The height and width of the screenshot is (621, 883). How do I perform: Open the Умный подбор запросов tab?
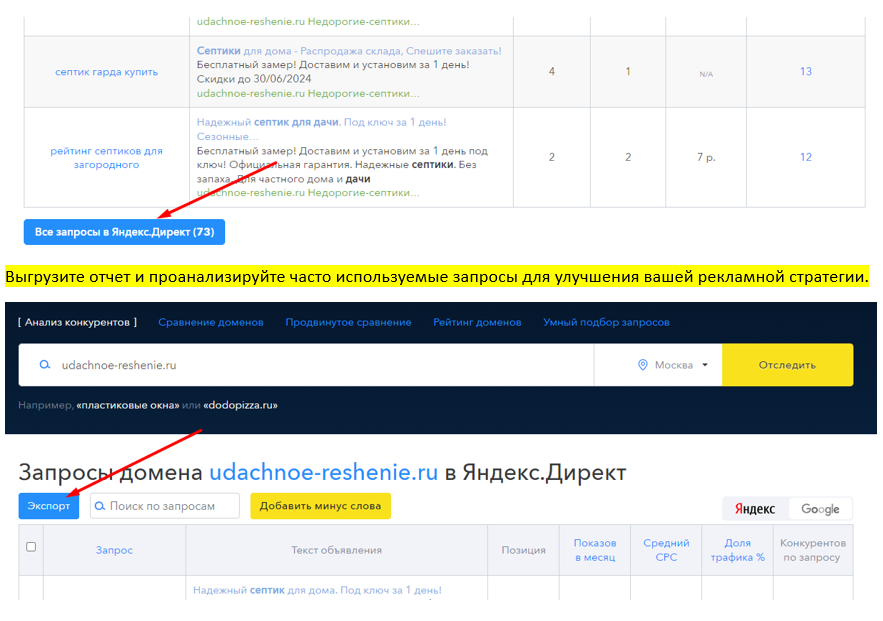click(x=606, y=322)
